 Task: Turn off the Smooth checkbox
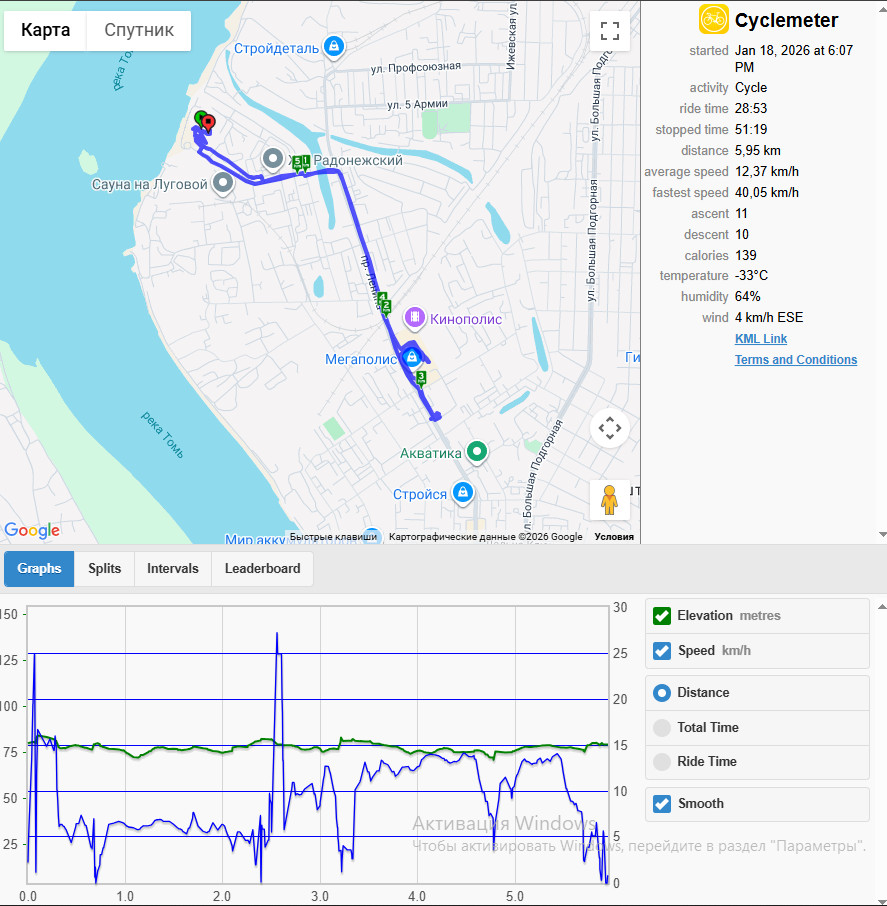[x=662, y=804]
